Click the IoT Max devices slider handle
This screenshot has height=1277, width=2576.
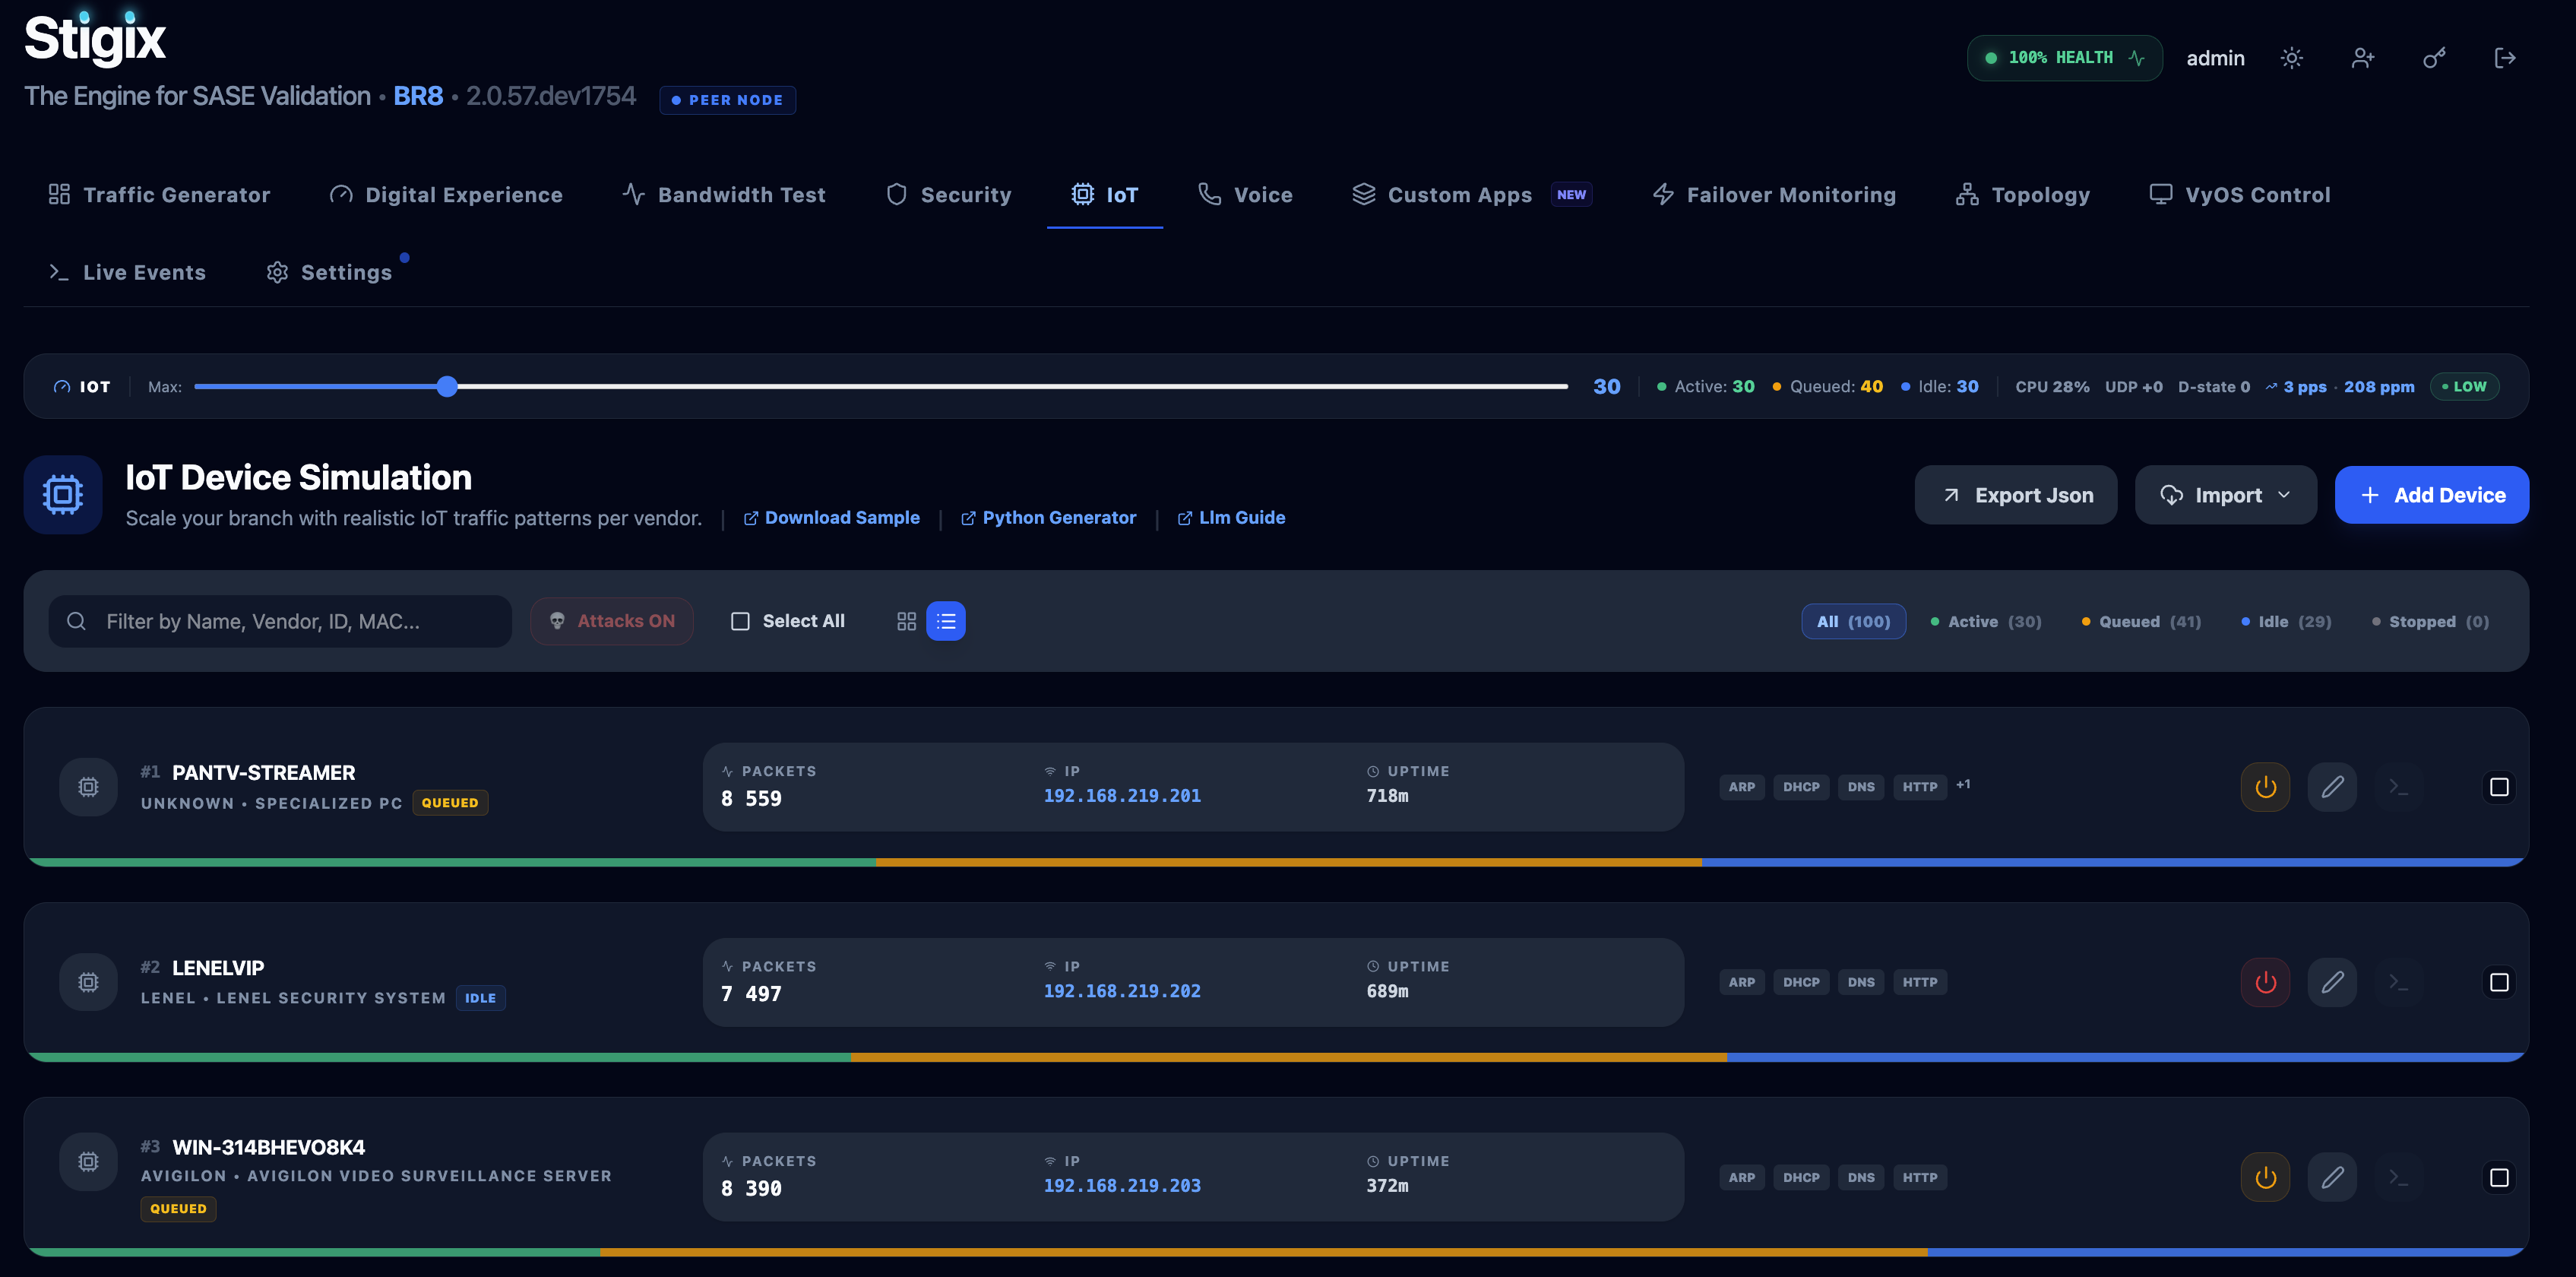pyautogui.click(x=447, y=386)
